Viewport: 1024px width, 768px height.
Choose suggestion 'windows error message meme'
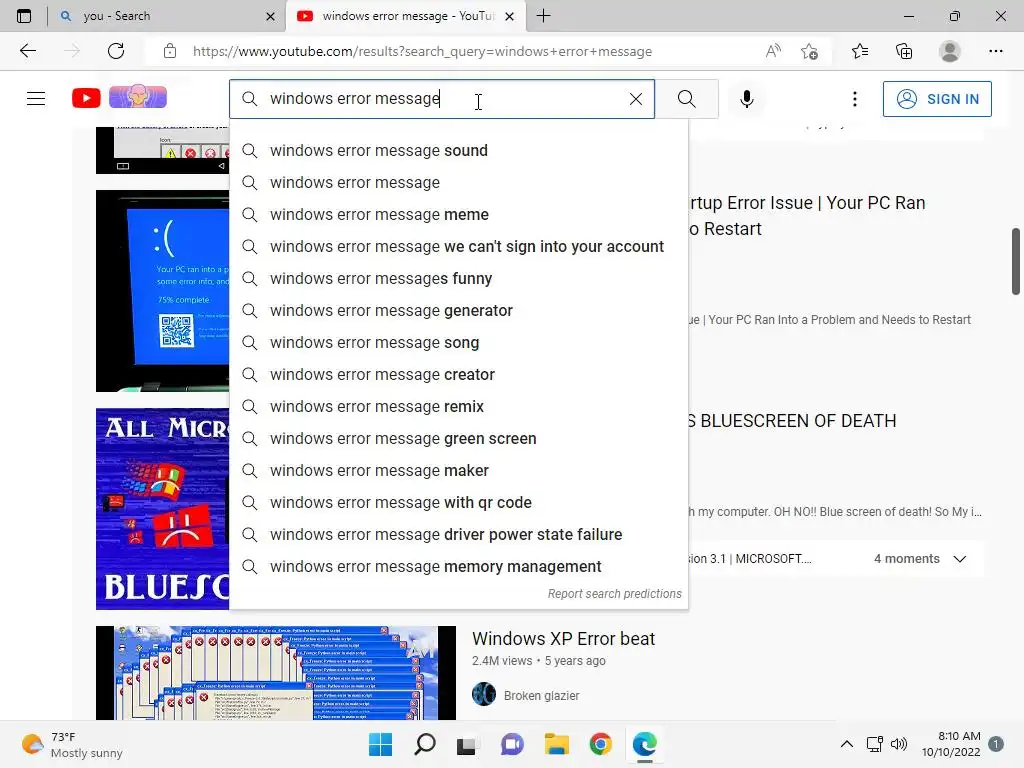[458, 214]
